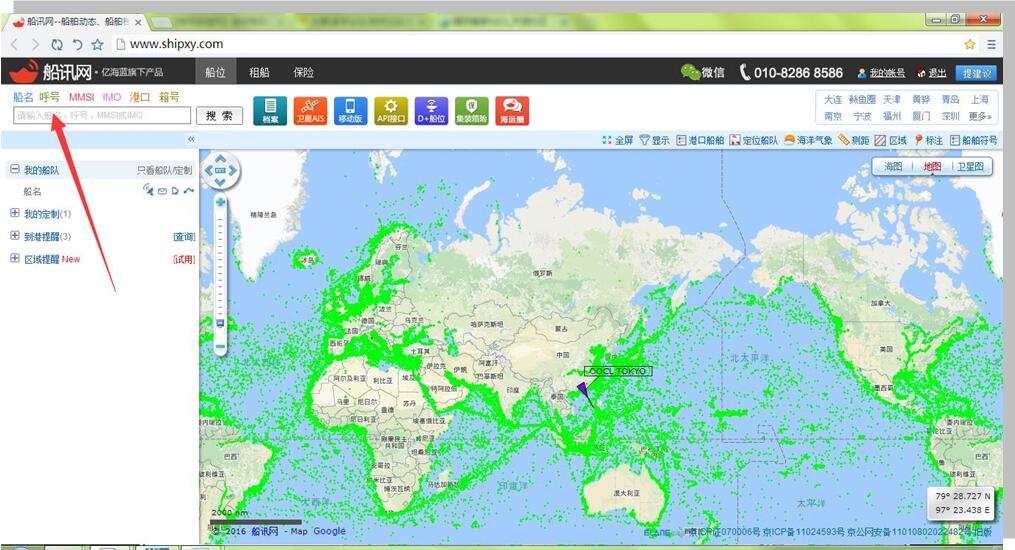Switch map view to 卫星图
1015x550 pixels.
[970, 167]
